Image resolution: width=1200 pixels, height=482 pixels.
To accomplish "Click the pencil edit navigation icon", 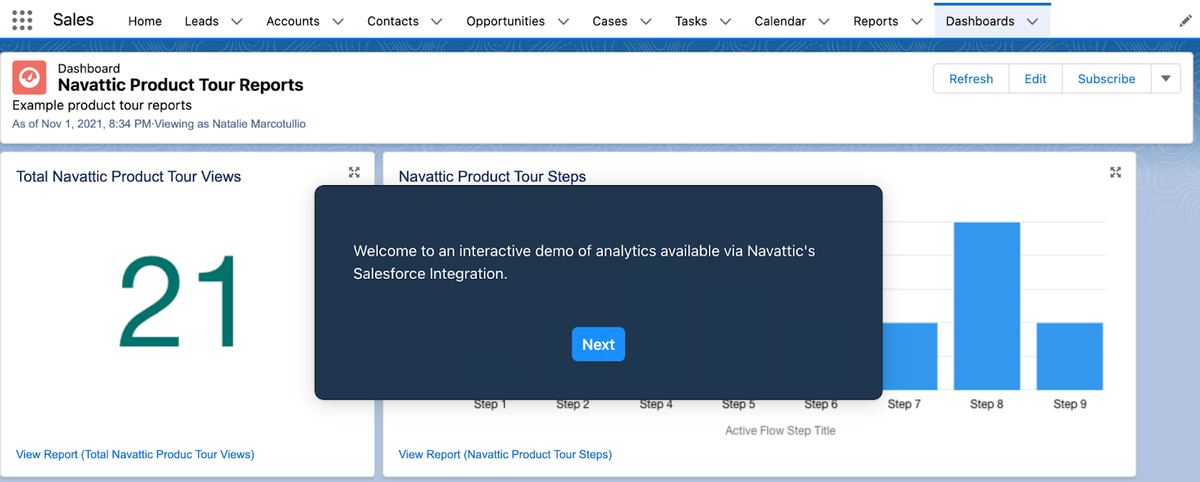I will point(1185,20).
